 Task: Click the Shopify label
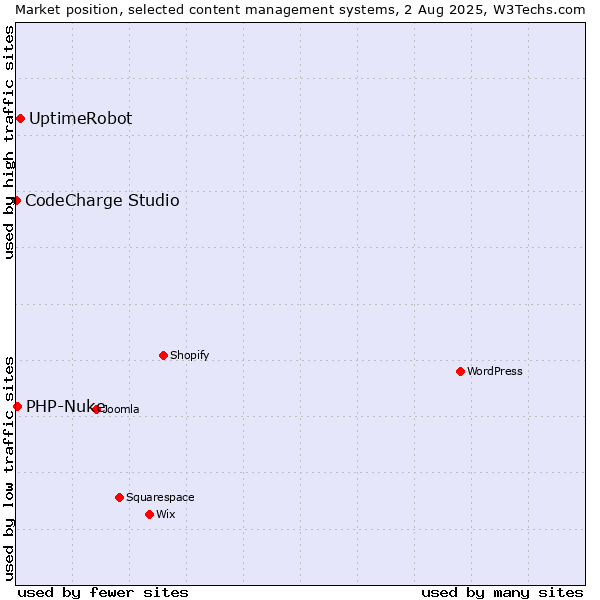point(189,355)
